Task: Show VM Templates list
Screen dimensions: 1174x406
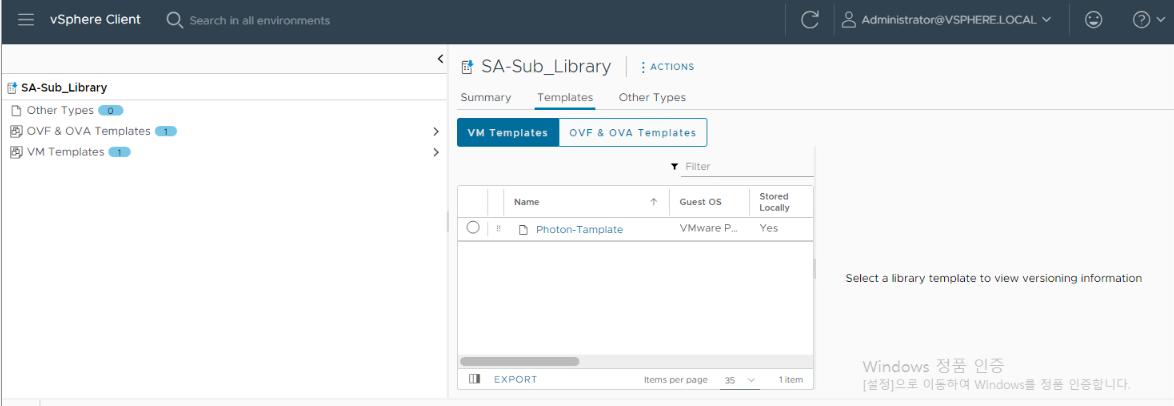Action: 508,133
